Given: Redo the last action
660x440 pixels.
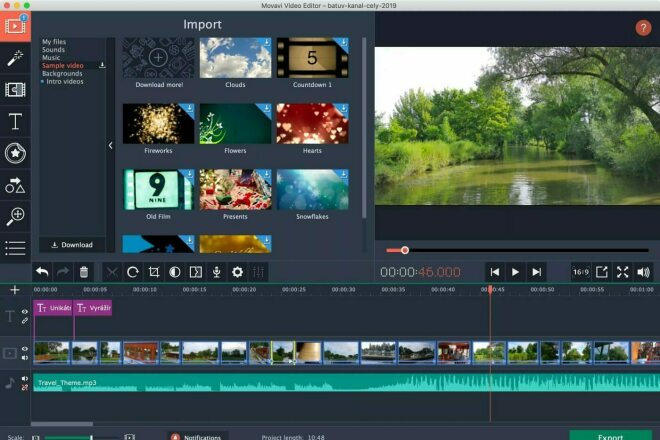Looking at the screenshot, I should 63,272.
